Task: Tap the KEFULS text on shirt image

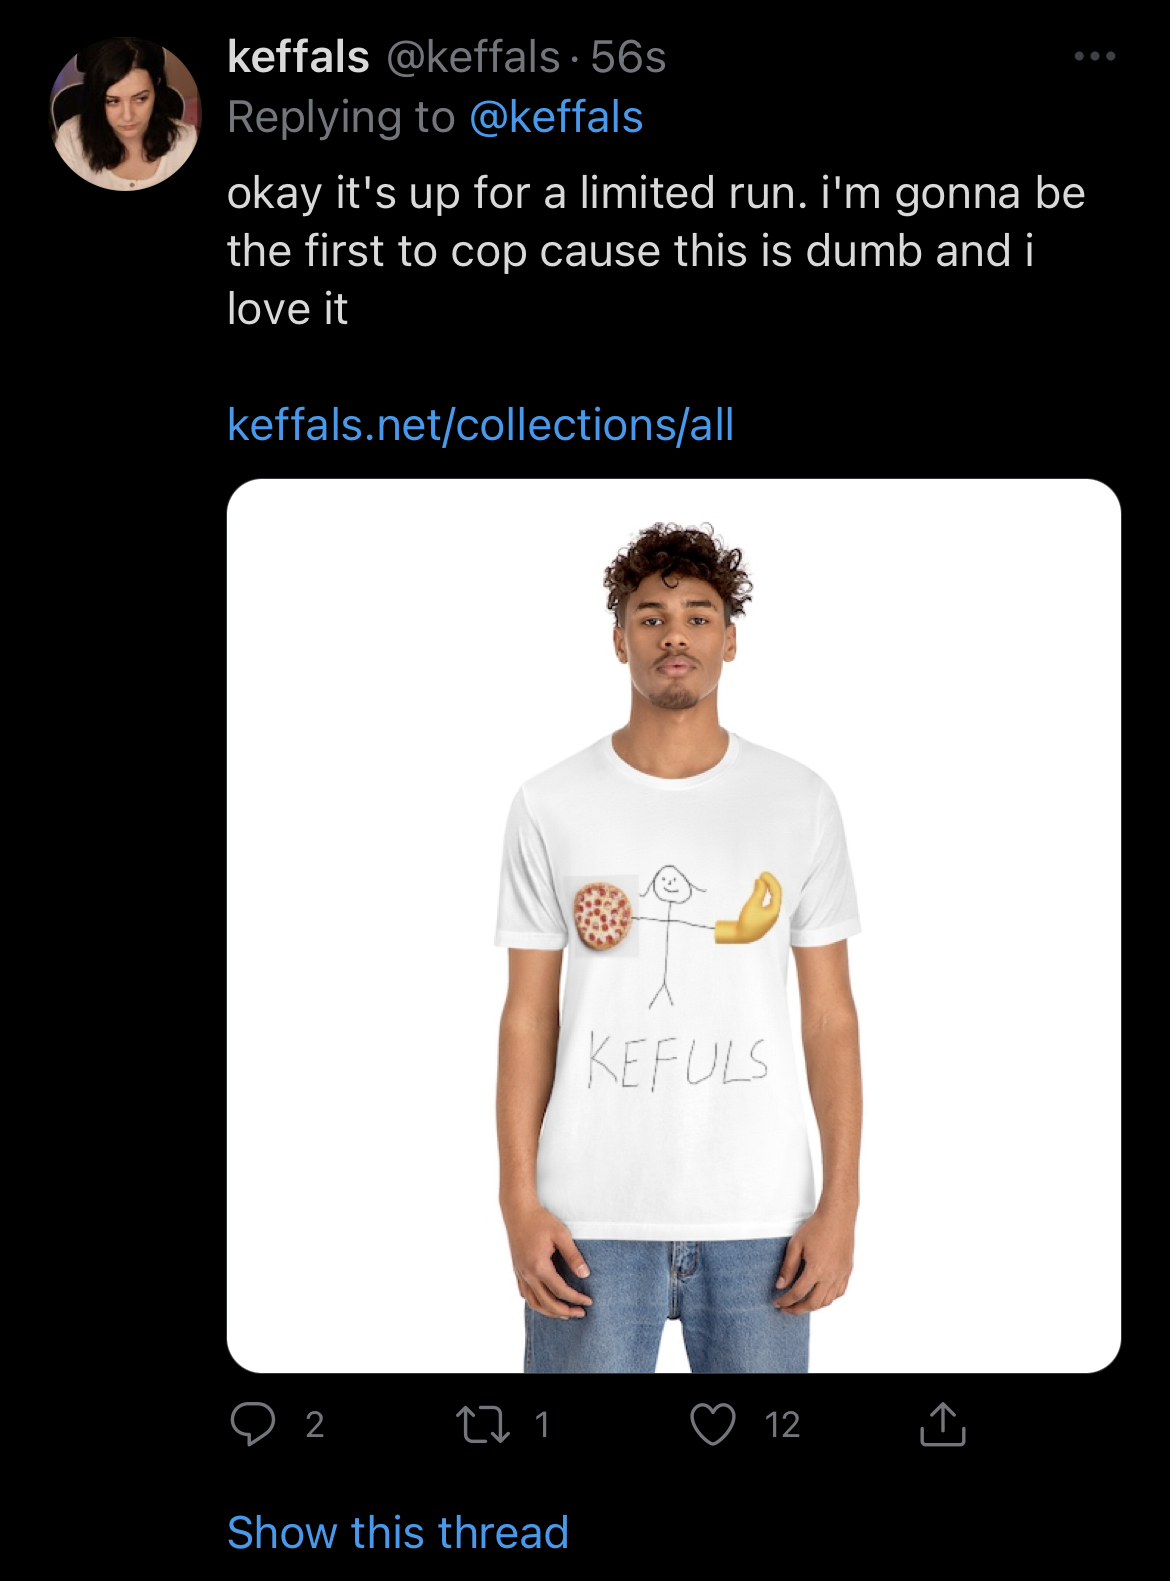Action: click(x=678, y=1061)
